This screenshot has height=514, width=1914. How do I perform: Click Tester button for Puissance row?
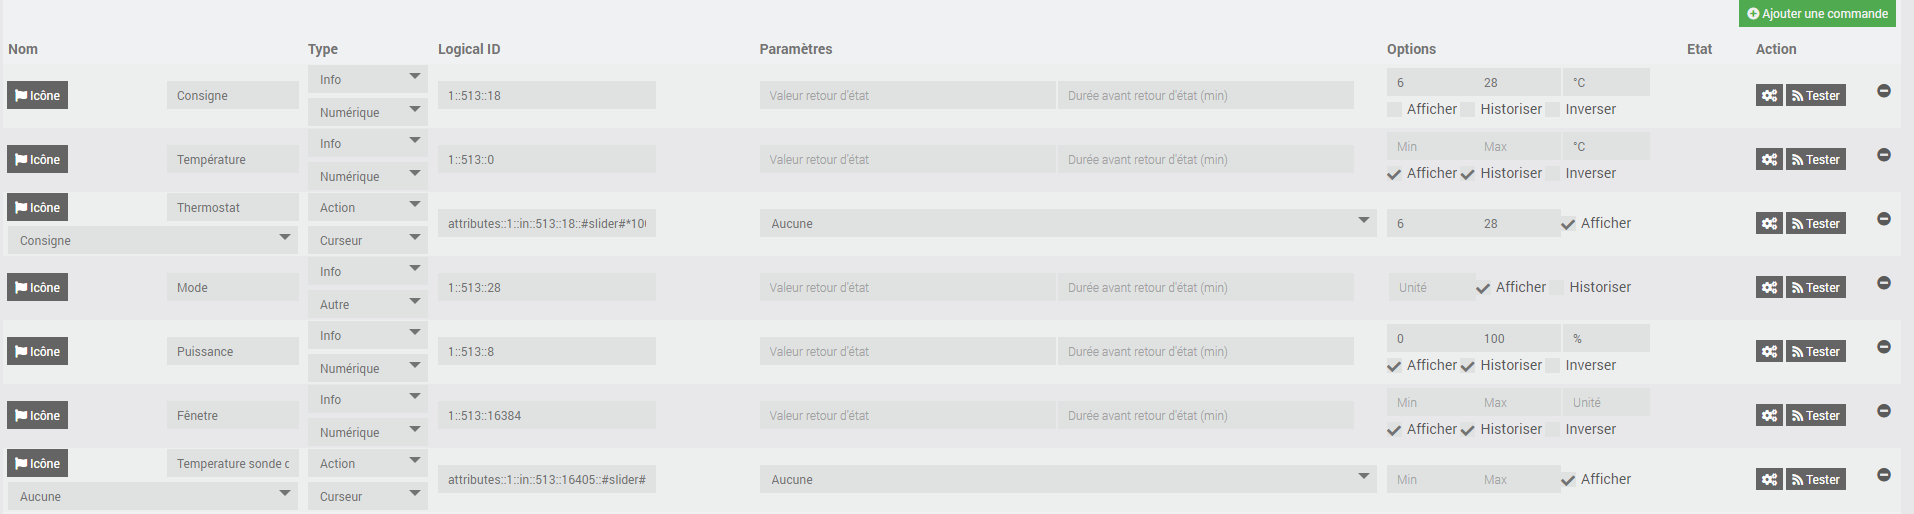(x=1816, y=352)
